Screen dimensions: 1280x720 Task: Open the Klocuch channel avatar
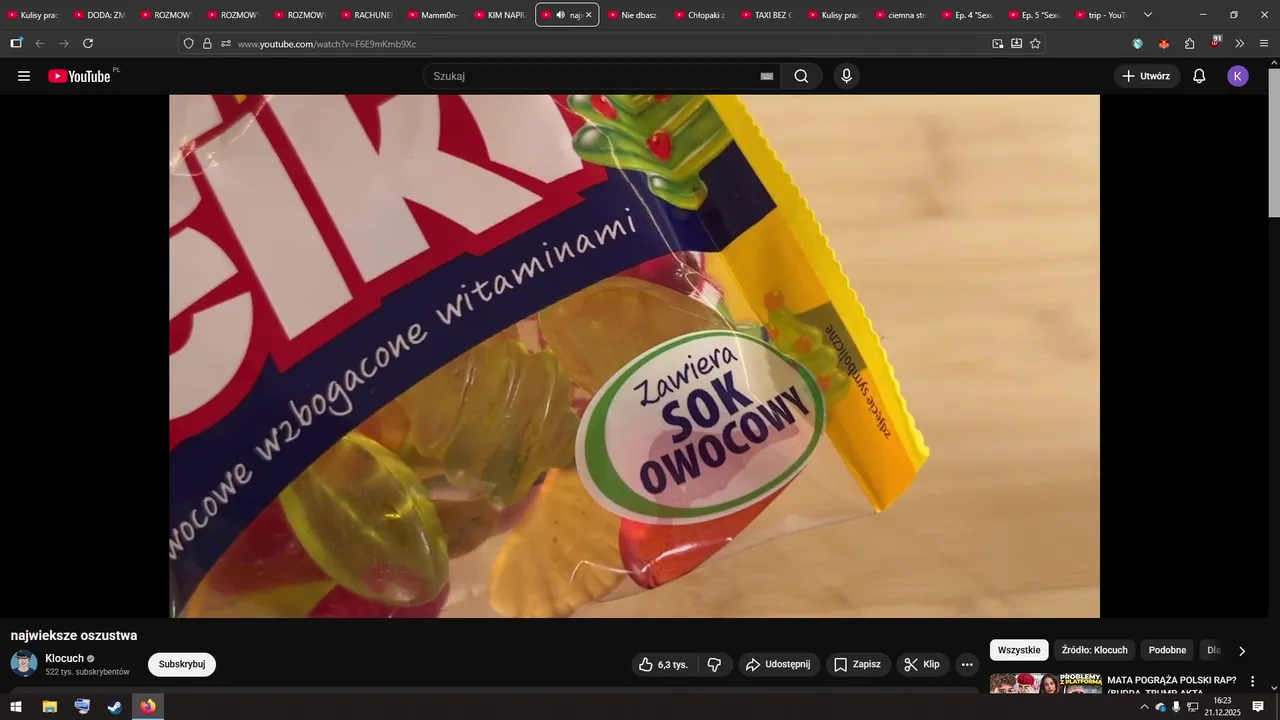[24, 664]
